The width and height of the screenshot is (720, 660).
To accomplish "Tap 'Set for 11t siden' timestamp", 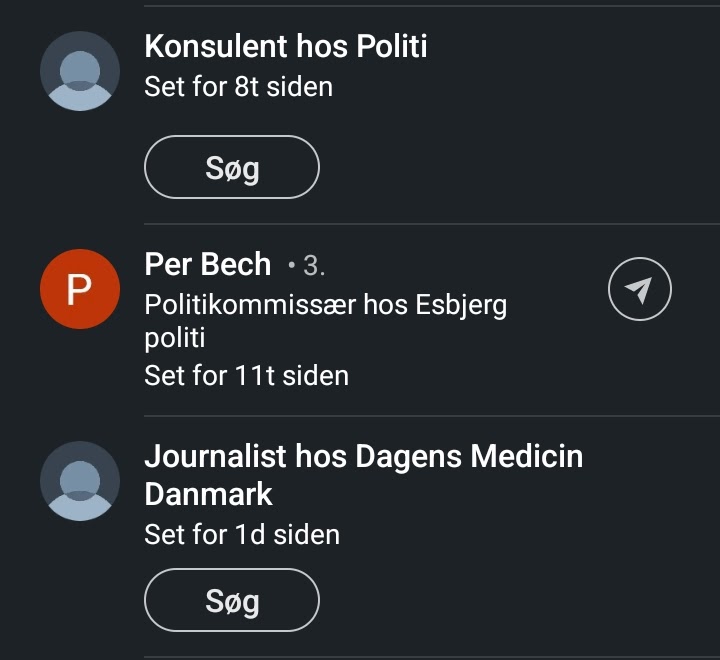I will coord(247,375).
